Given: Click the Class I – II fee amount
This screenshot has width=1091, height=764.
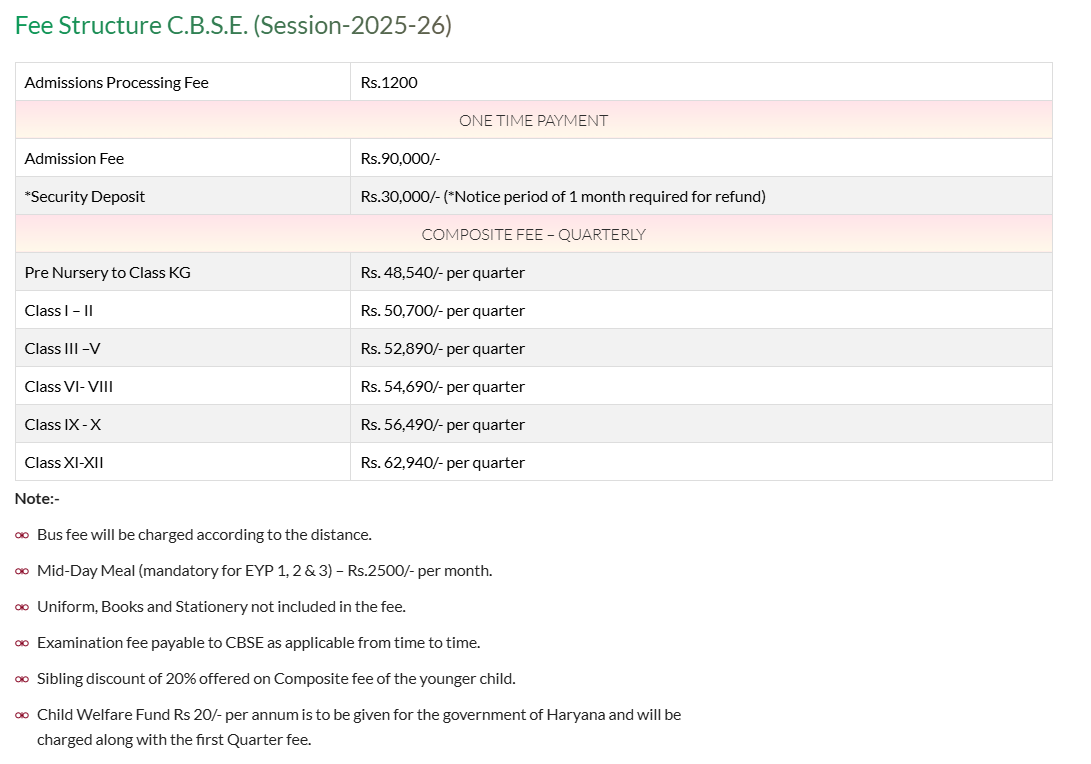Looking at the screenshot, I should [x=442, y=310].
